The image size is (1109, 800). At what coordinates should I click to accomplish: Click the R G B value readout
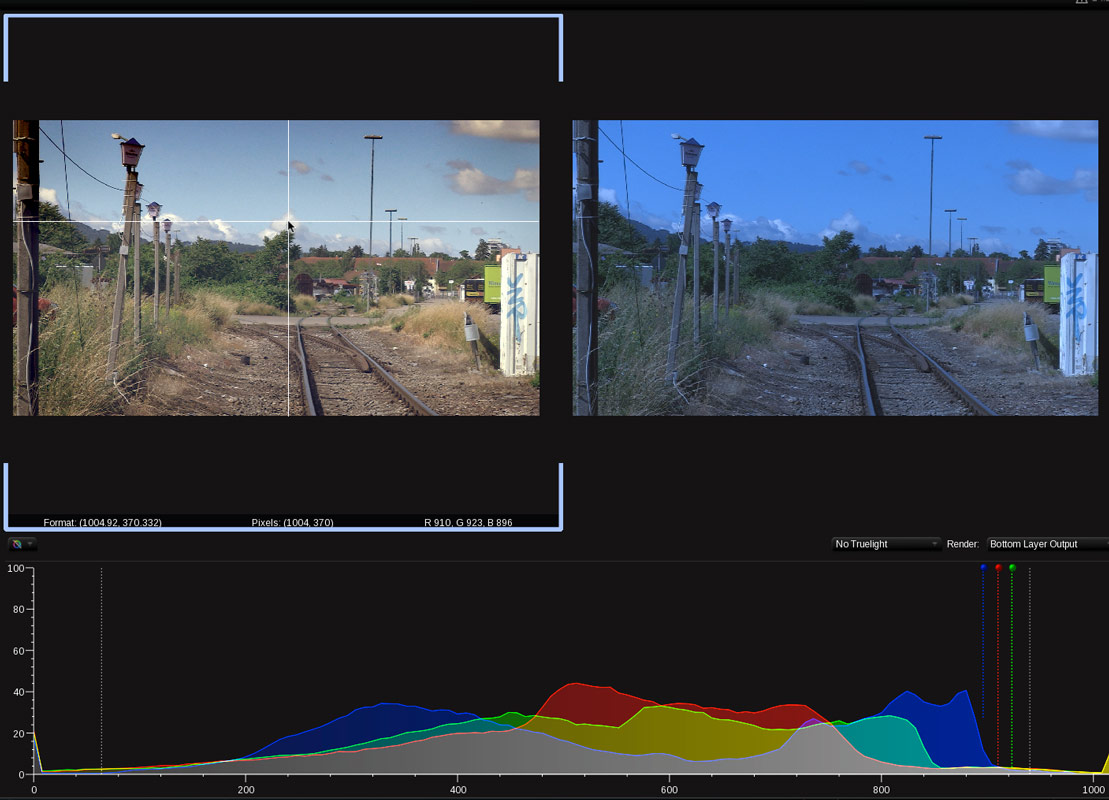click(x=468, y=523)
